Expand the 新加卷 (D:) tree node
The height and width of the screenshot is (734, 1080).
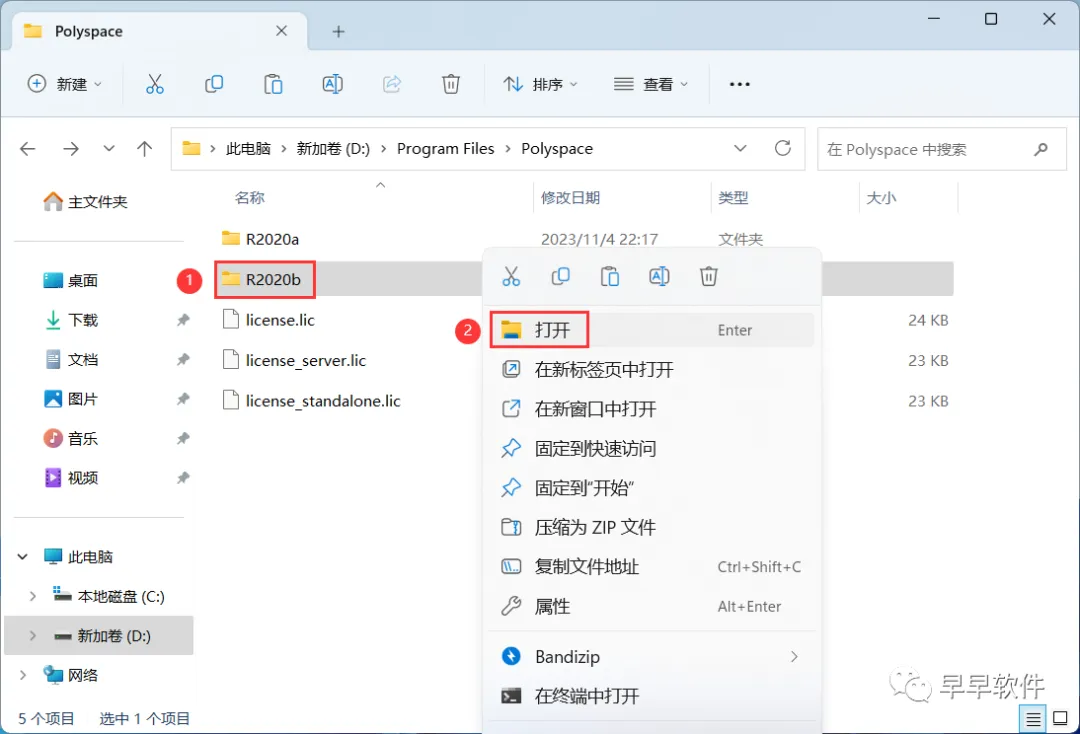tap(32, 636)
